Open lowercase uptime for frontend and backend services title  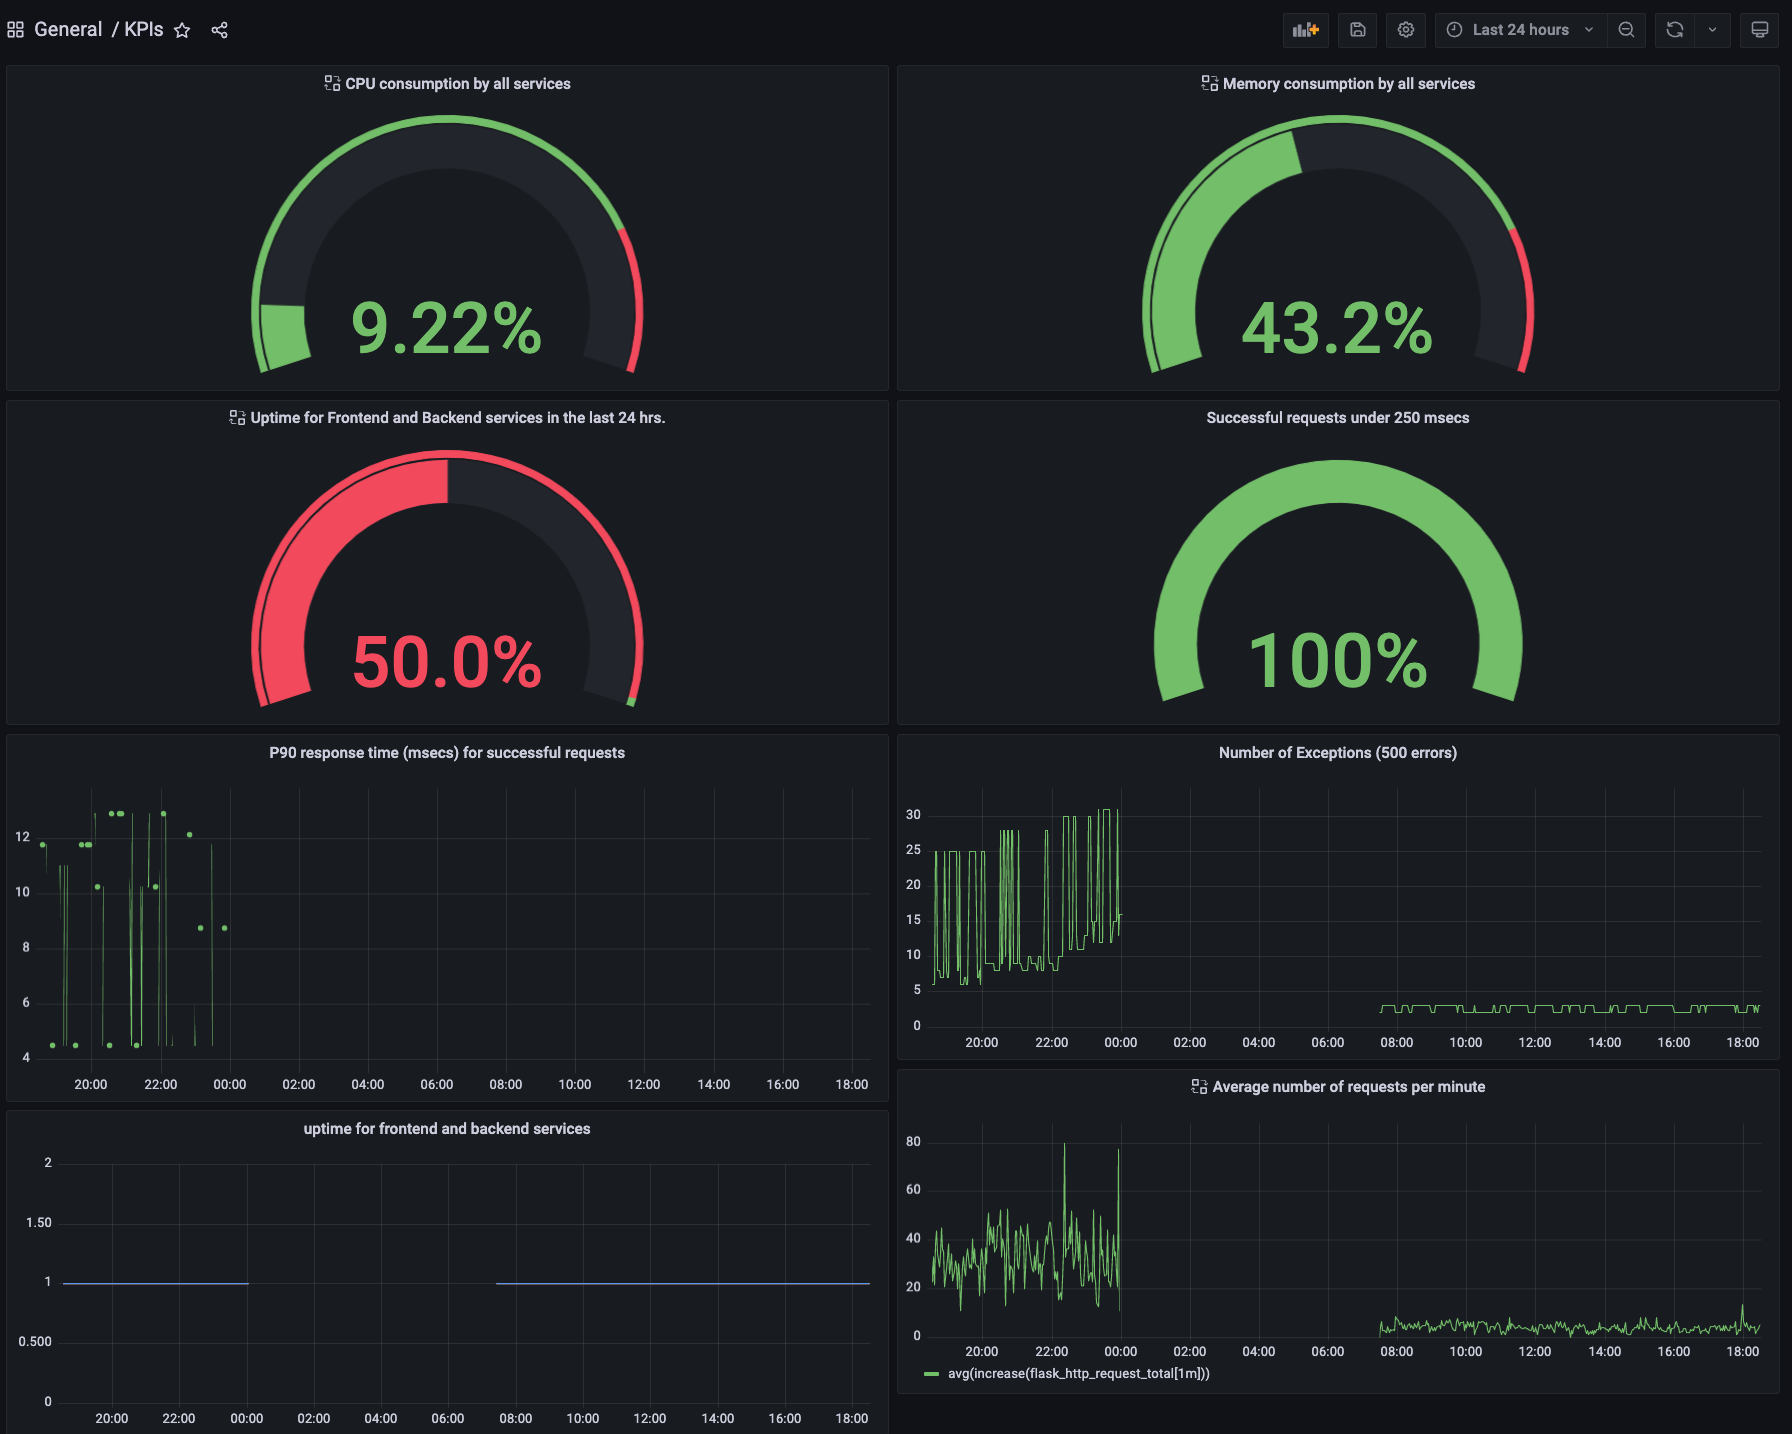point(447,1129)
